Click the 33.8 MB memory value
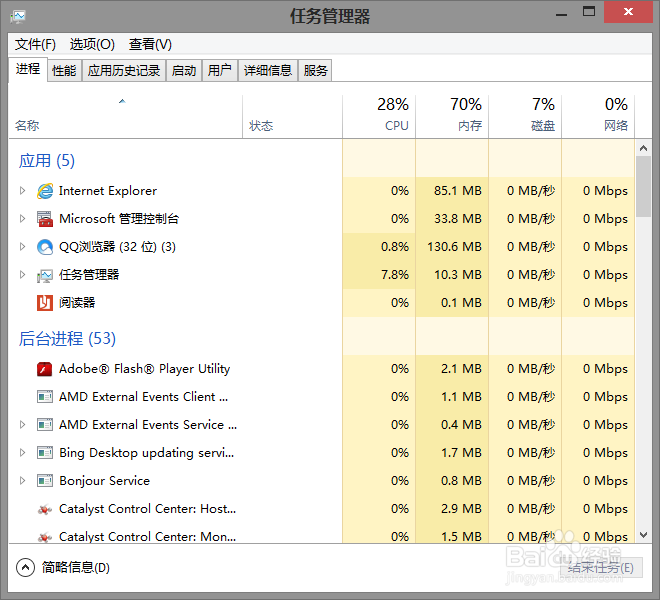 pos(458,219)
